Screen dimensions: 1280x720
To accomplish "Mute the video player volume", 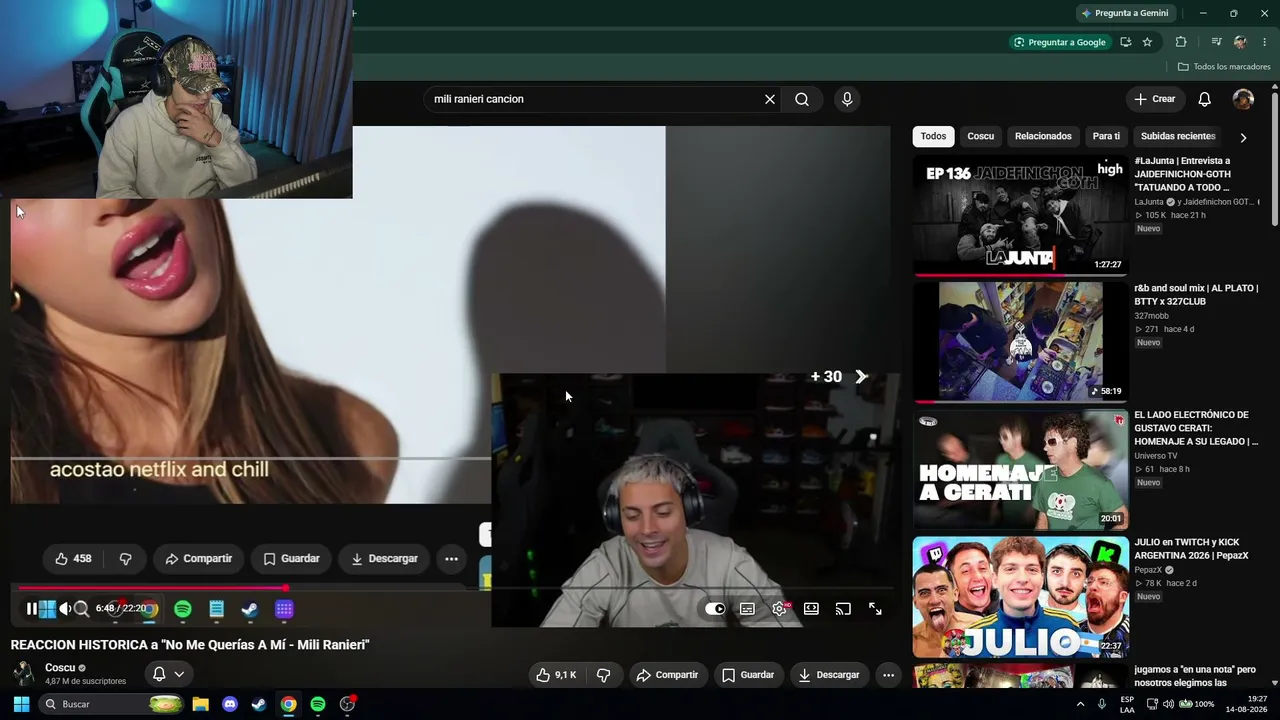I will pyautogui.click(x=66, y=608).
